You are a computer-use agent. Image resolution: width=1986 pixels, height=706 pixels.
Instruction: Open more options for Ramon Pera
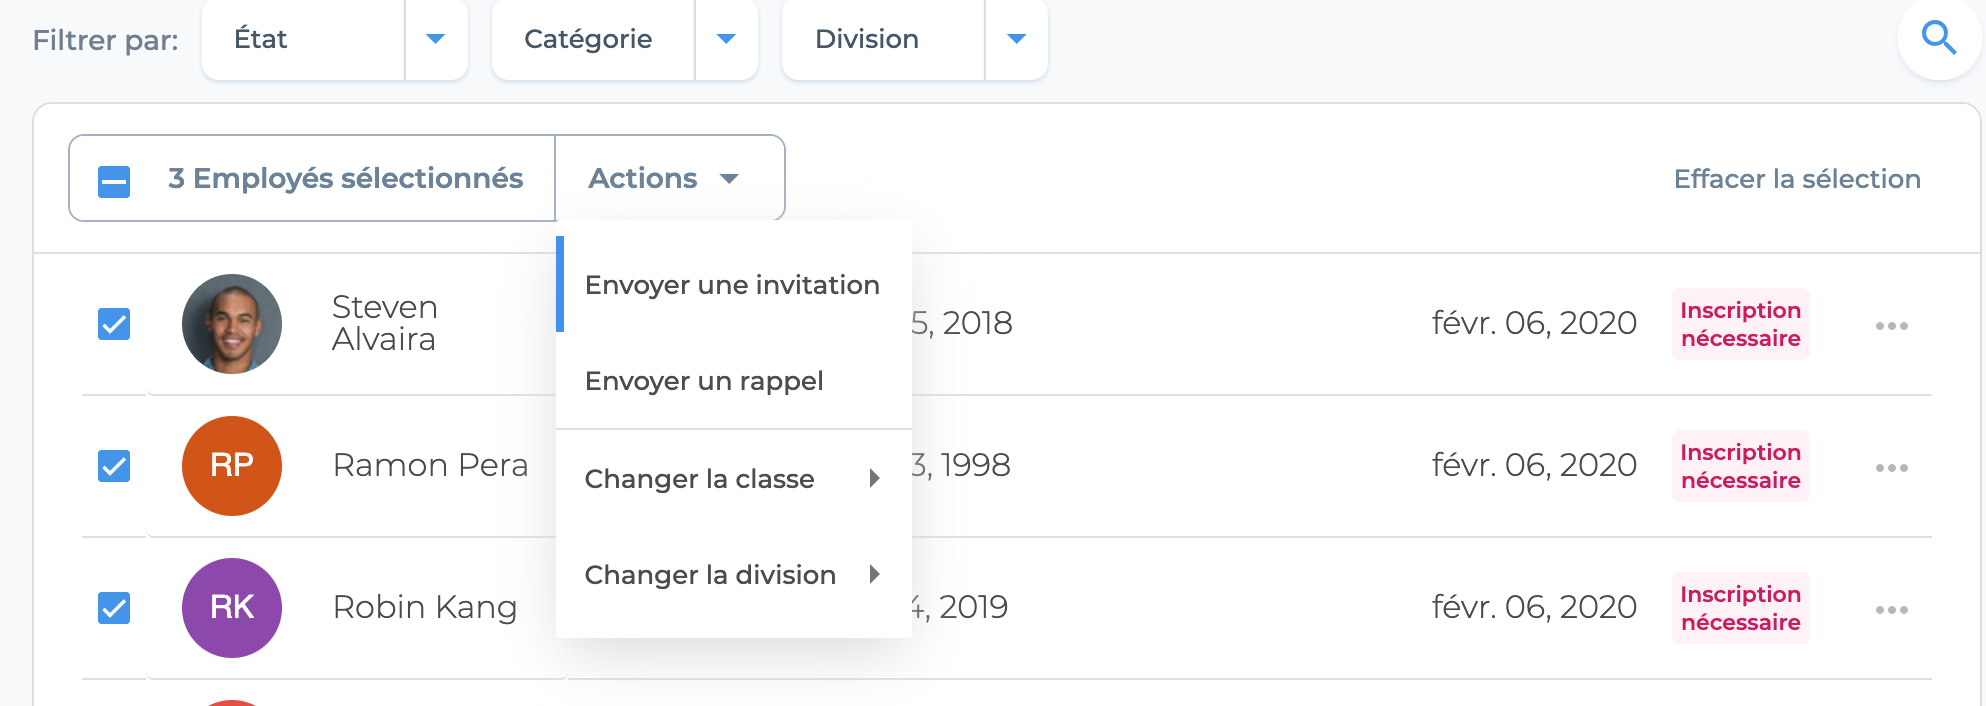(1892, 468)
